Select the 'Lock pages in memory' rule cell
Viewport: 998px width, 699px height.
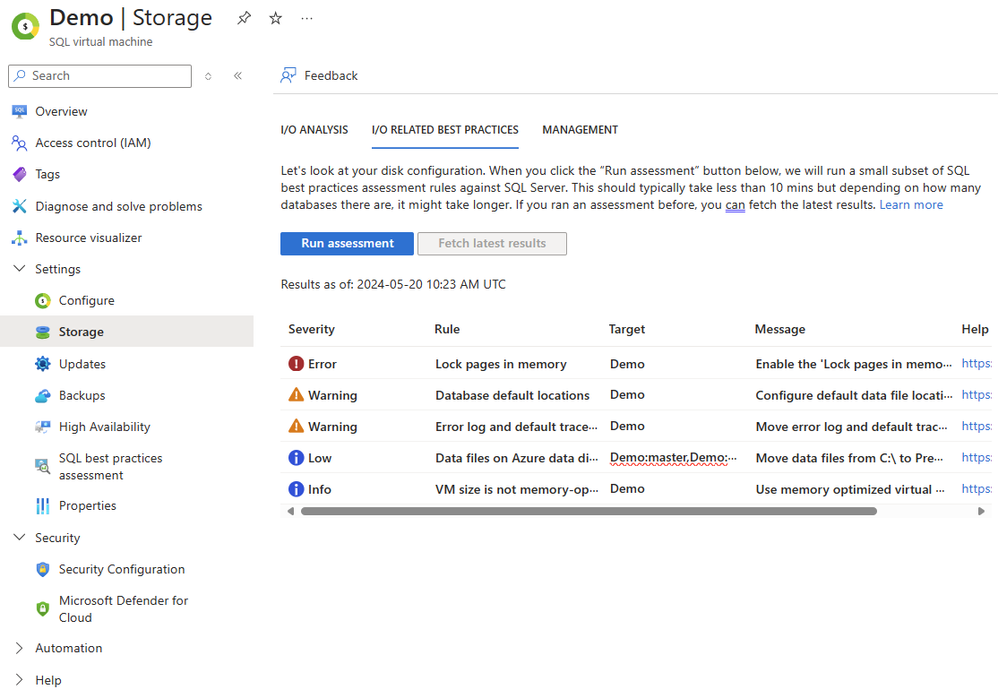coord(501,364)
